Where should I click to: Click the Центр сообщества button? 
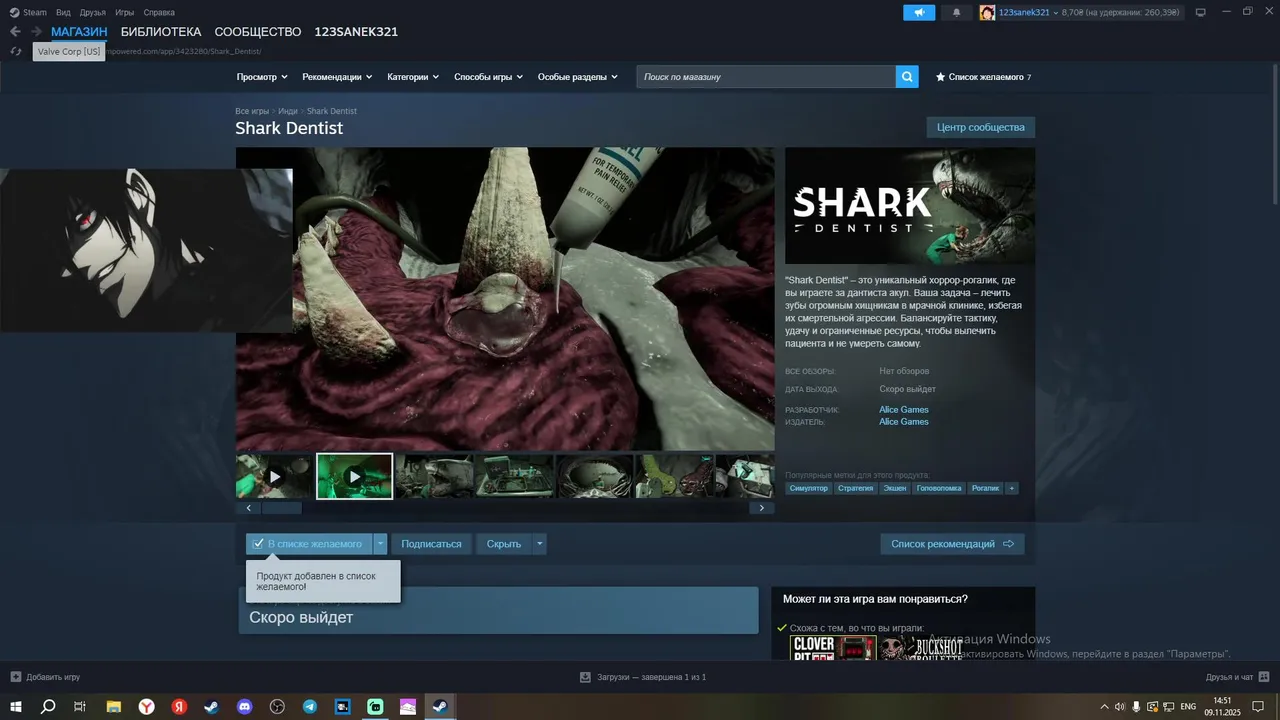[x=981, y=127]
